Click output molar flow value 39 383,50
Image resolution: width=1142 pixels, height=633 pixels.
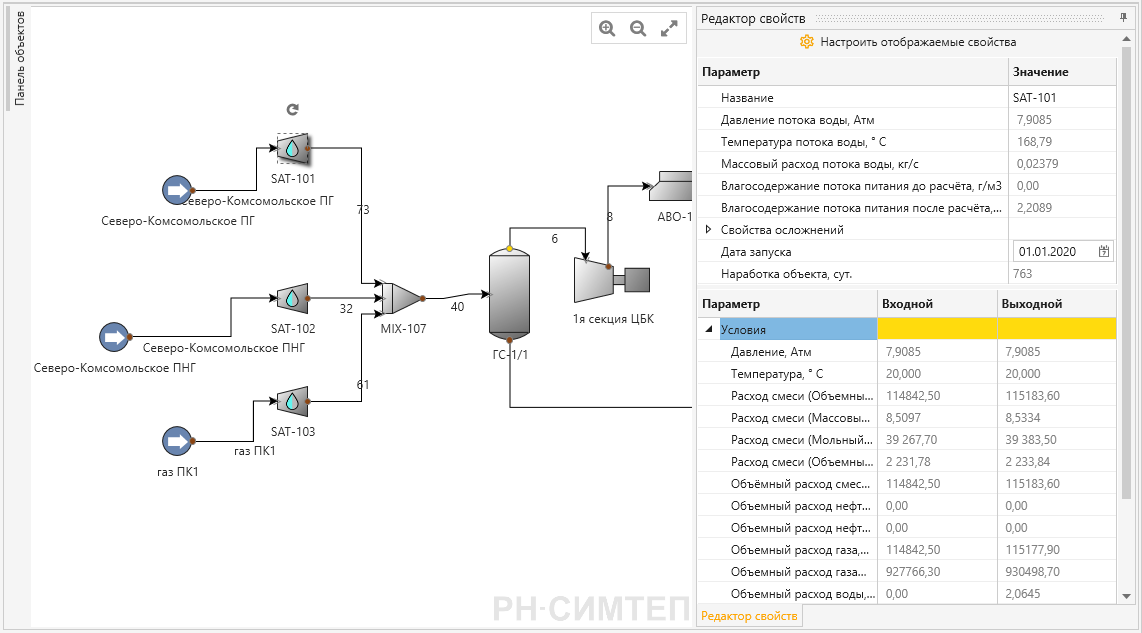coord(1031,440)
